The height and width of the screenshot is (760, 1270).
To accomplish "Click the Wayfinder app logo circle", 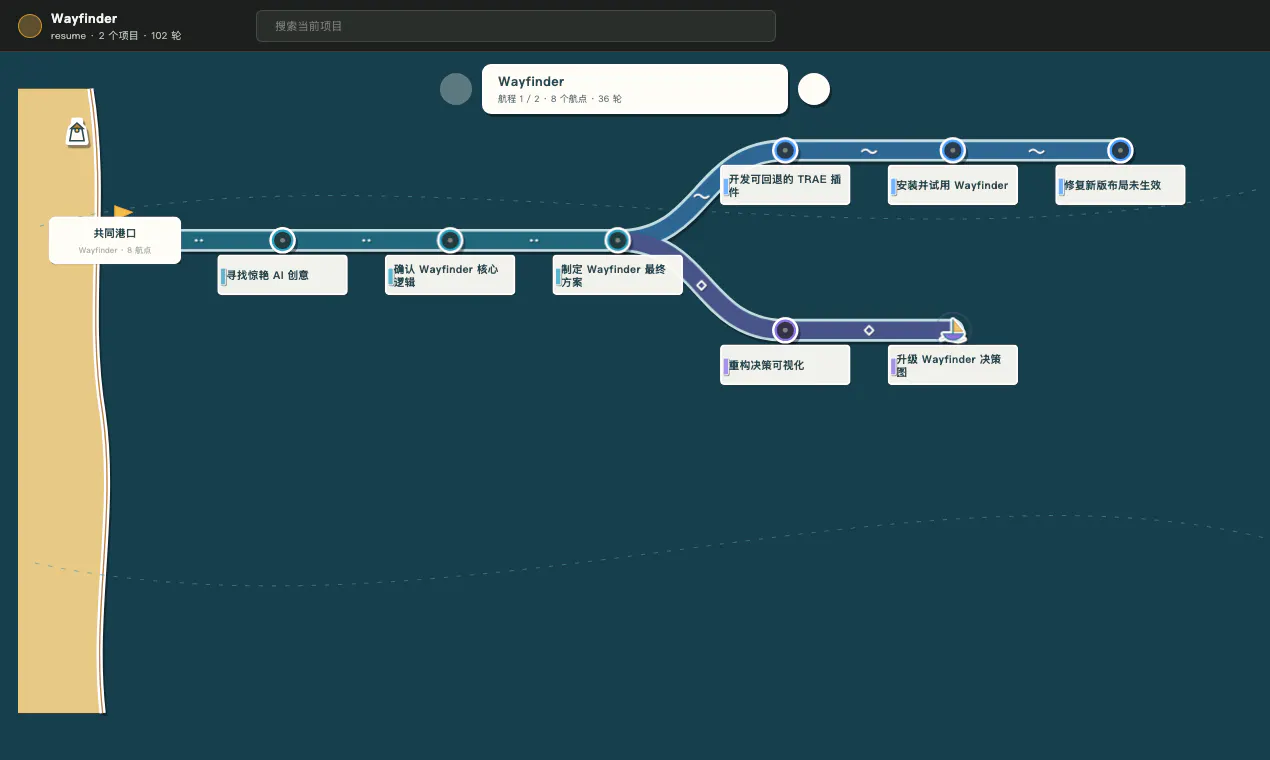I will pyautogui.click(x=30, y=26).
